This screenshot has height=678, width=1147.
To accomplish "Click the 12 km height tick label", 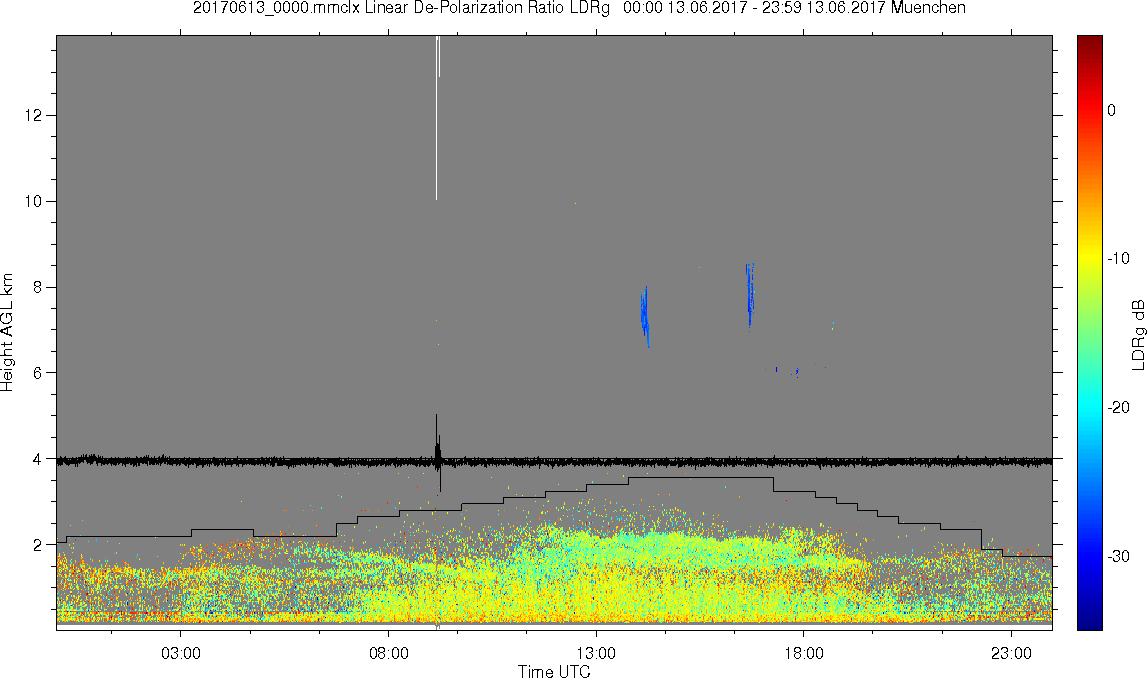I will (32, 116).
